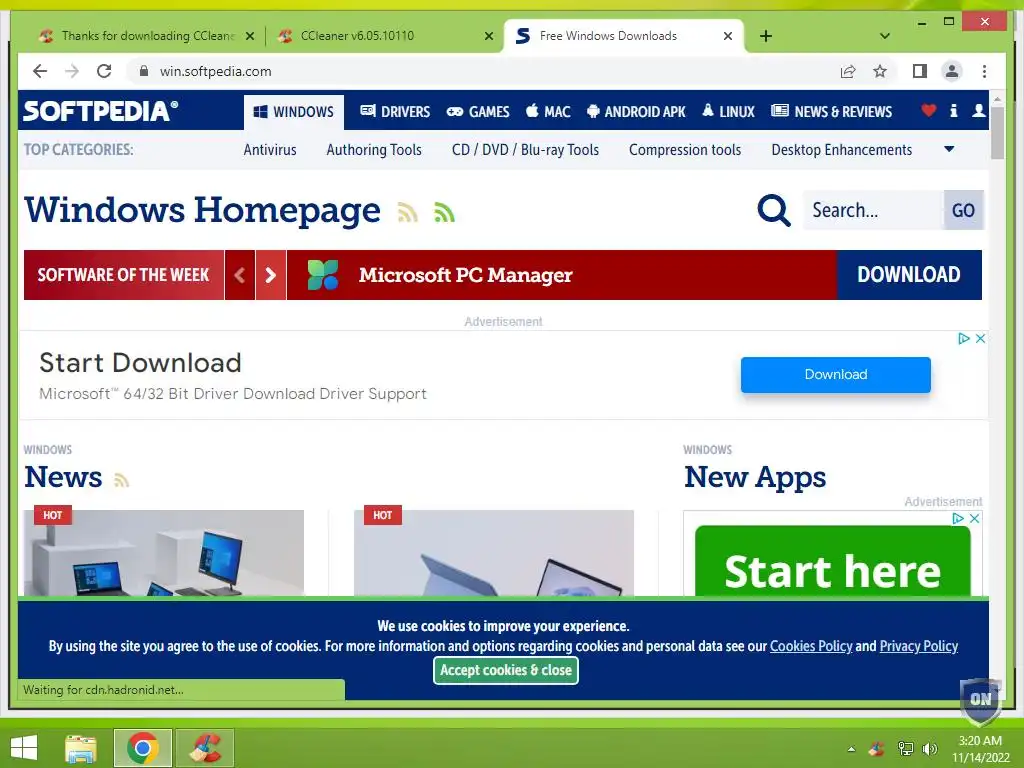Open the LINUX section
The width and height of the screenshot is (1024, 768).
[x=728, y=112]
